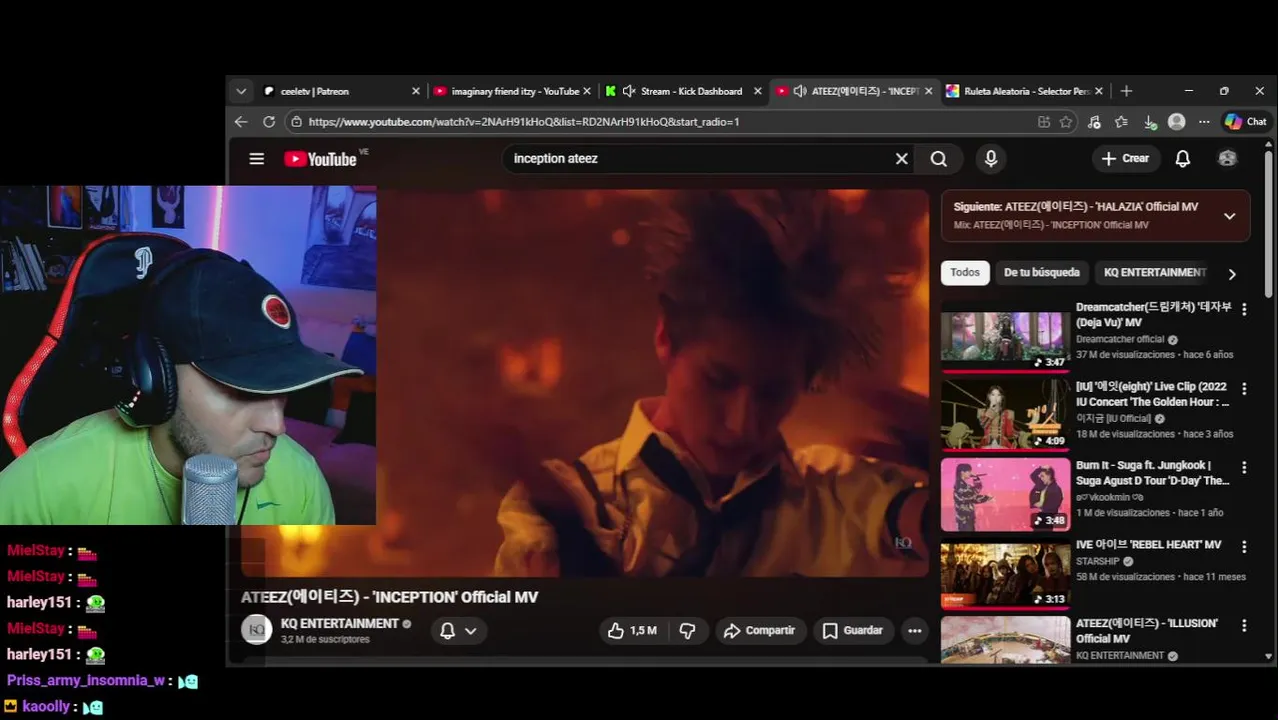
Task: Open the YouTube hamburger guide menu
Action: click(257, 159)
